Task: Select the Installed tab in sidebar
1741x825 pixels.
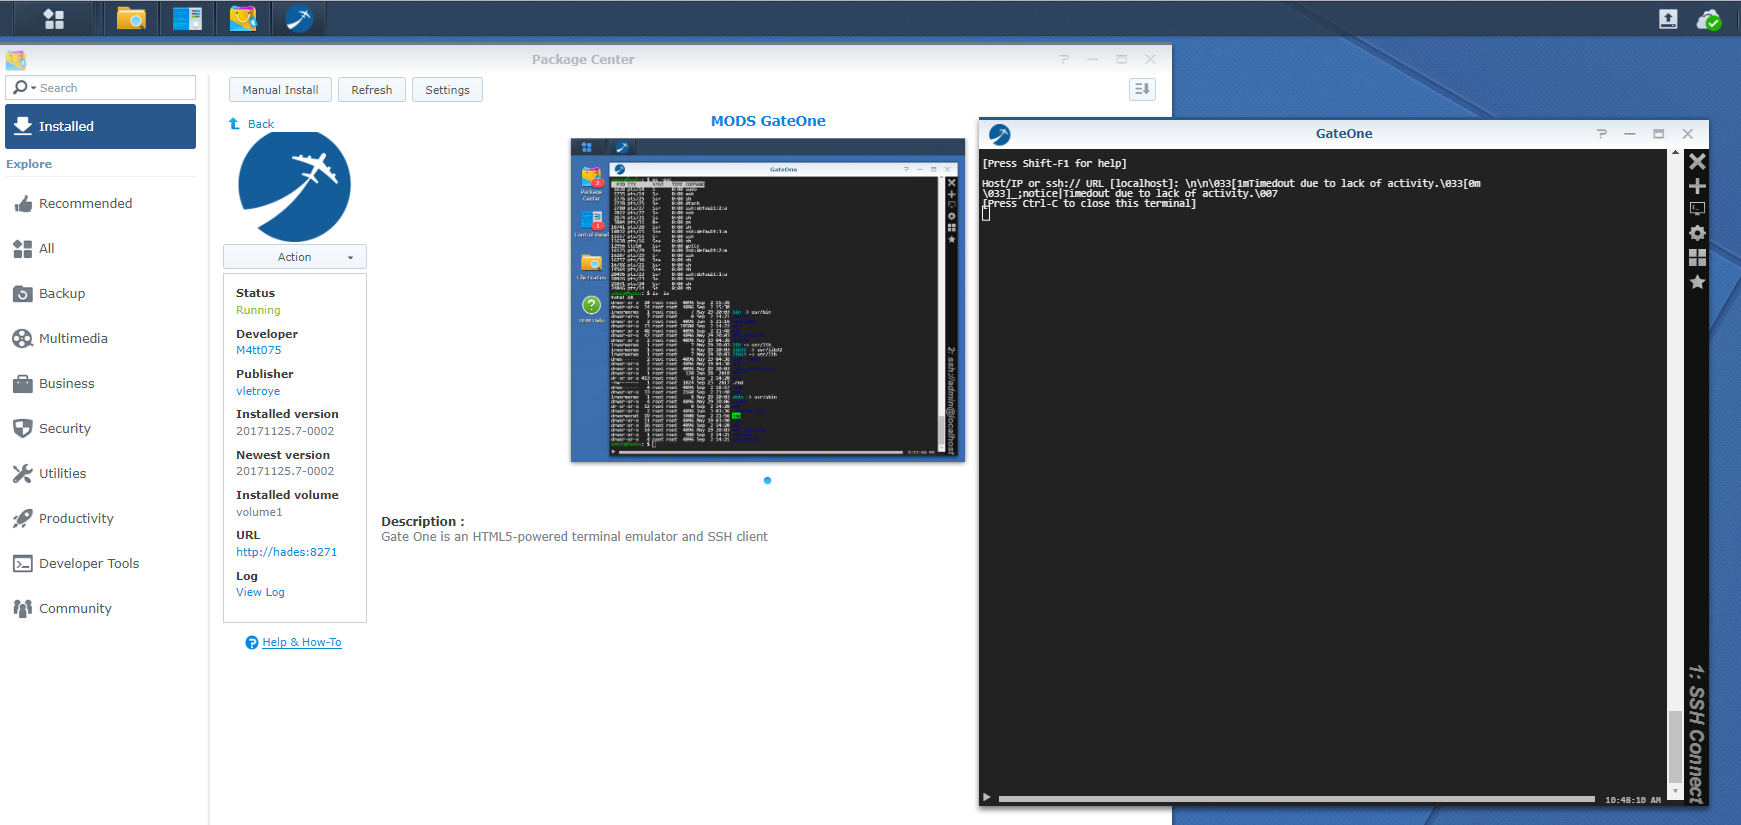Action: [100, 126]
